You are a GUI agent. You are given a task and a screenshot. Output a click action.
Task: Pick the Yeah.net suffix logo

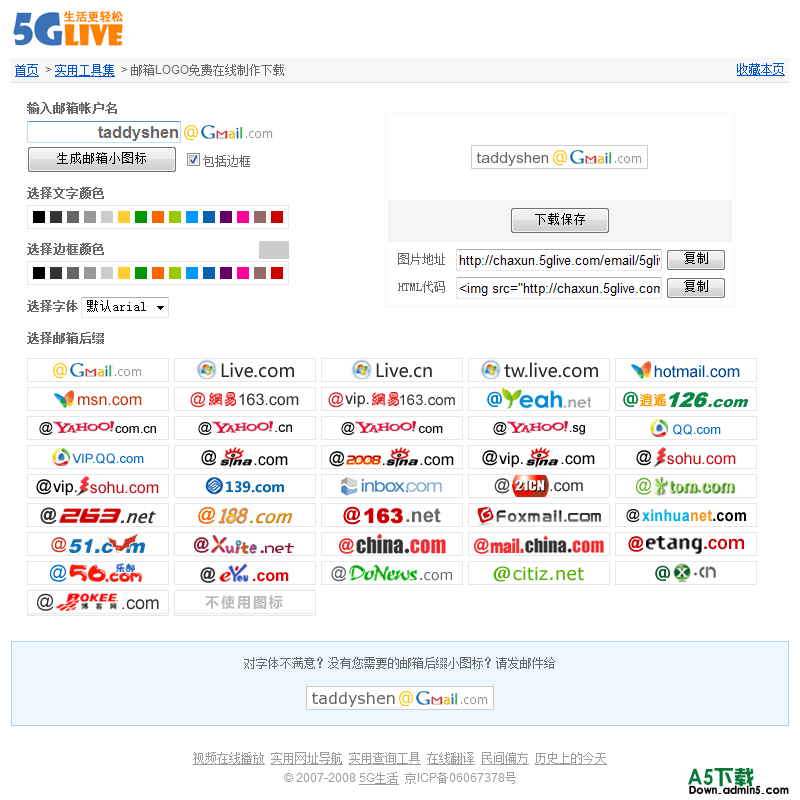(x=539, y=399)
